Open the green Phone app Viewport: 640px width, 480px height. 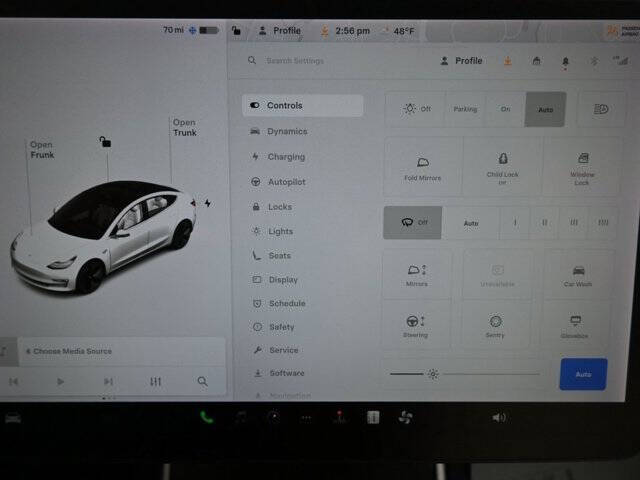coord(207,417)
